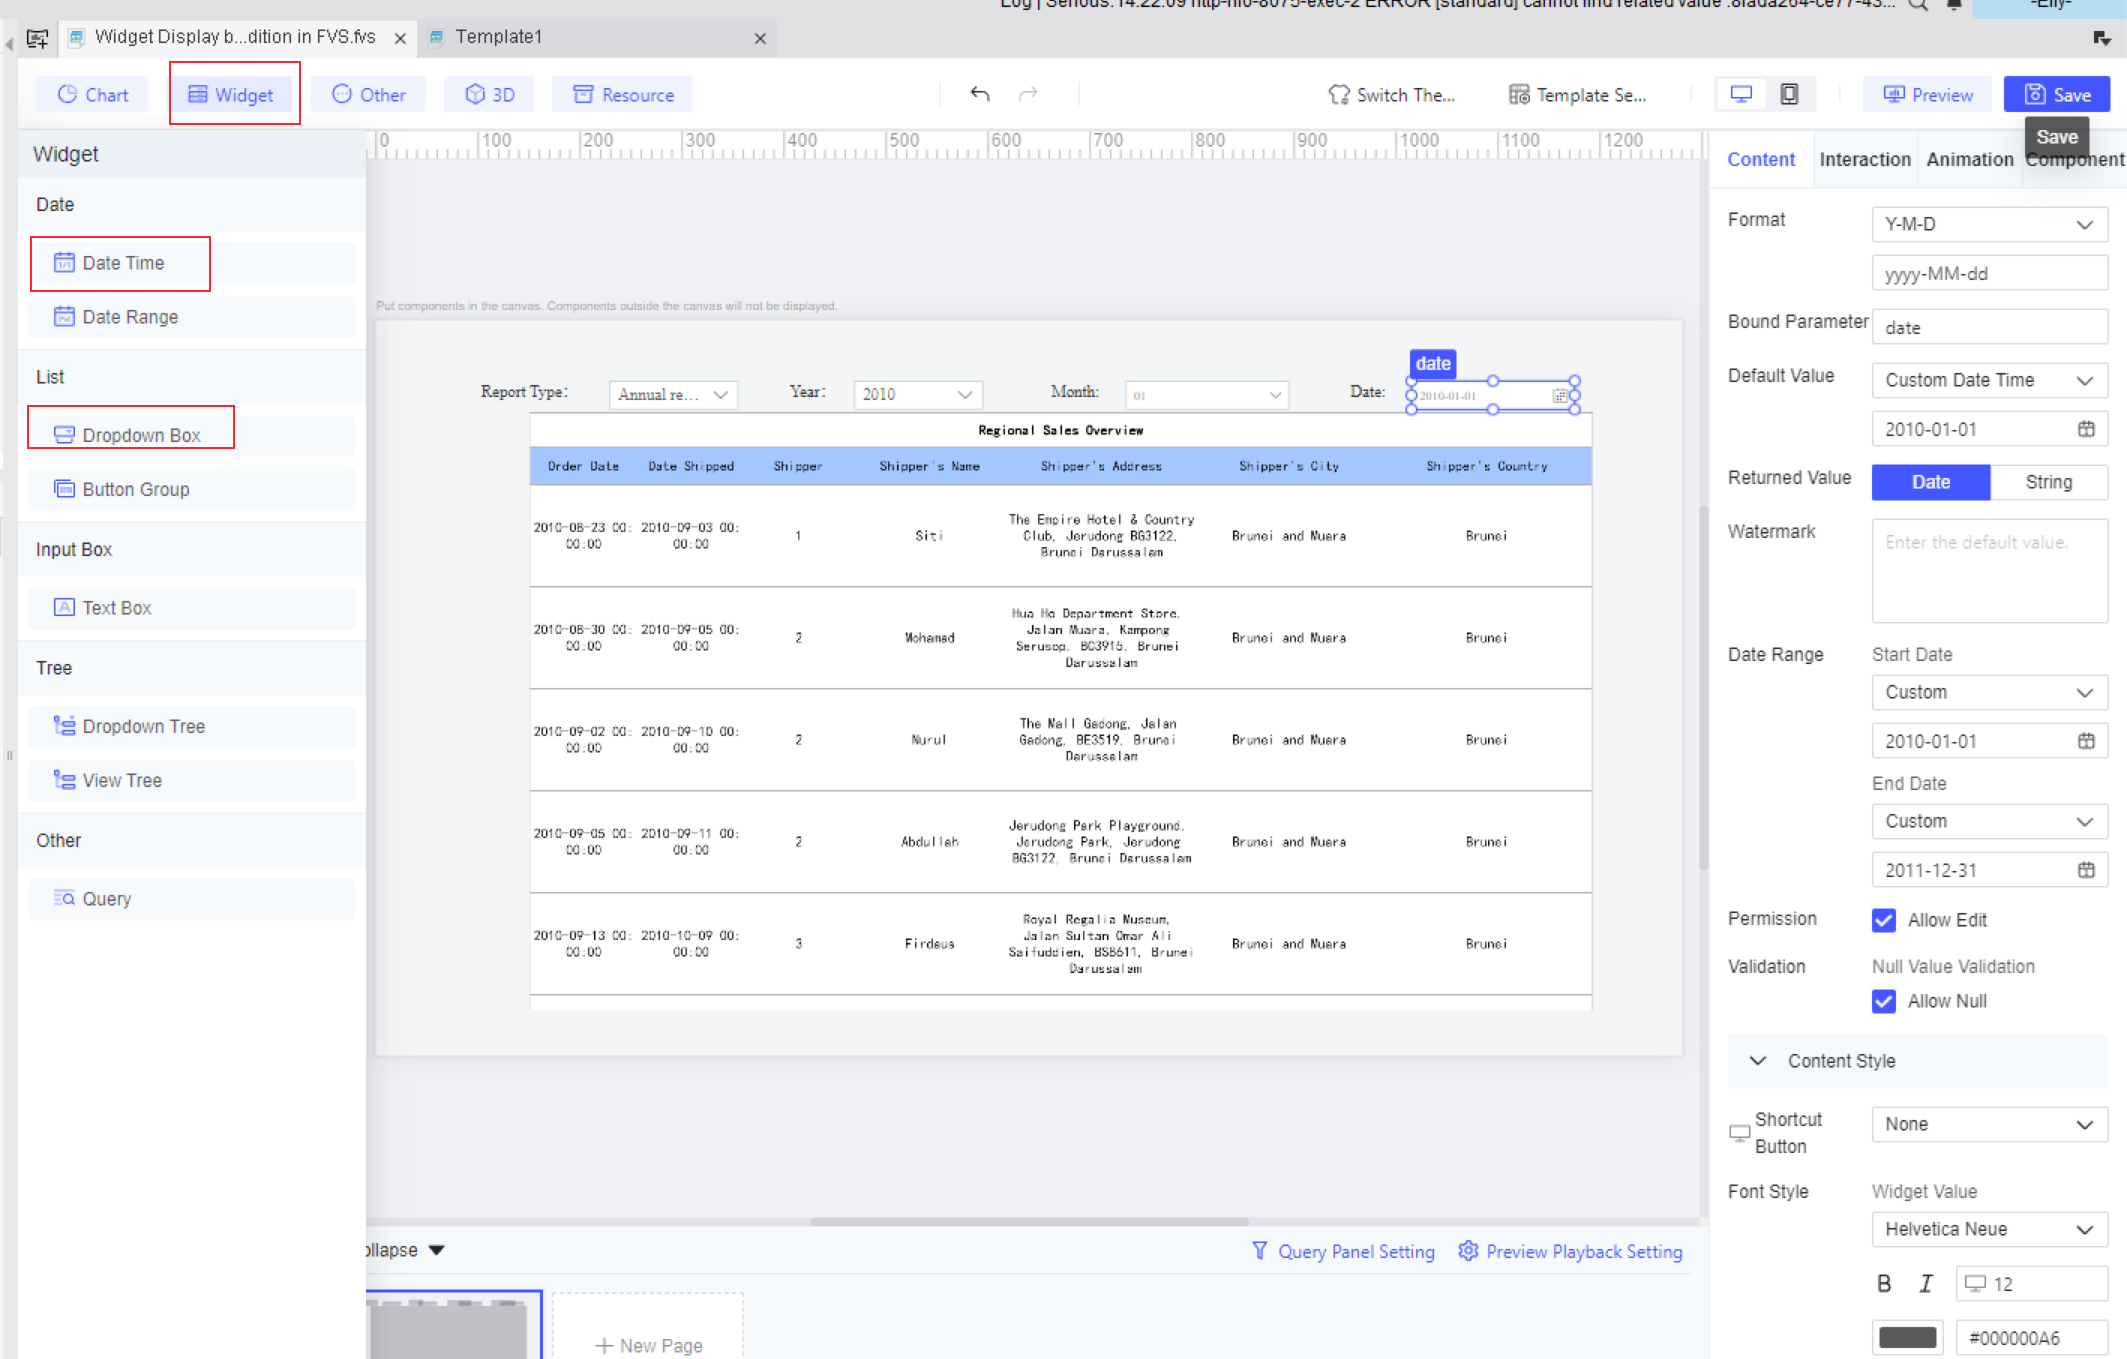Open the Animation settings tab
Image resolution: width=2127 pixels, height=1359 pixels.
(1969, 159)
